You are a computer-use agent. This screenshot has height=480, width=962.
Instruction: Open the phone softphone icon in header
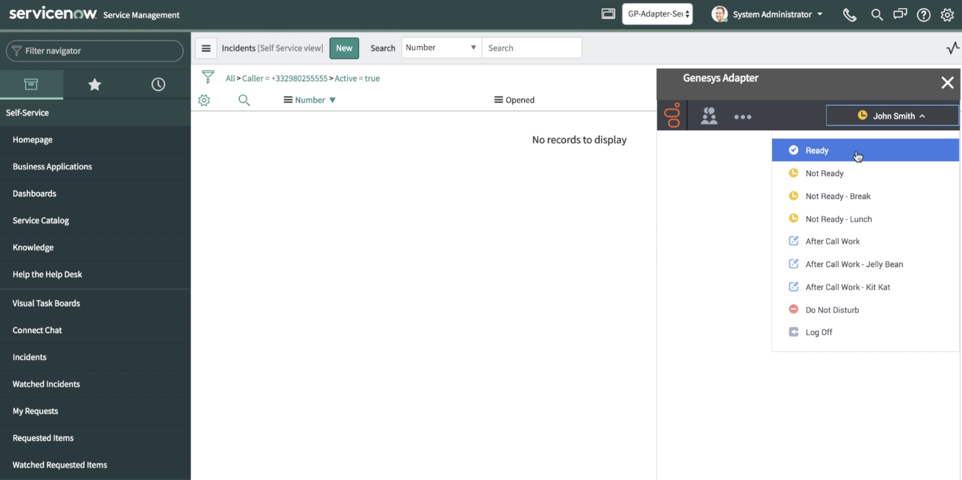click(x=850, y=15)
